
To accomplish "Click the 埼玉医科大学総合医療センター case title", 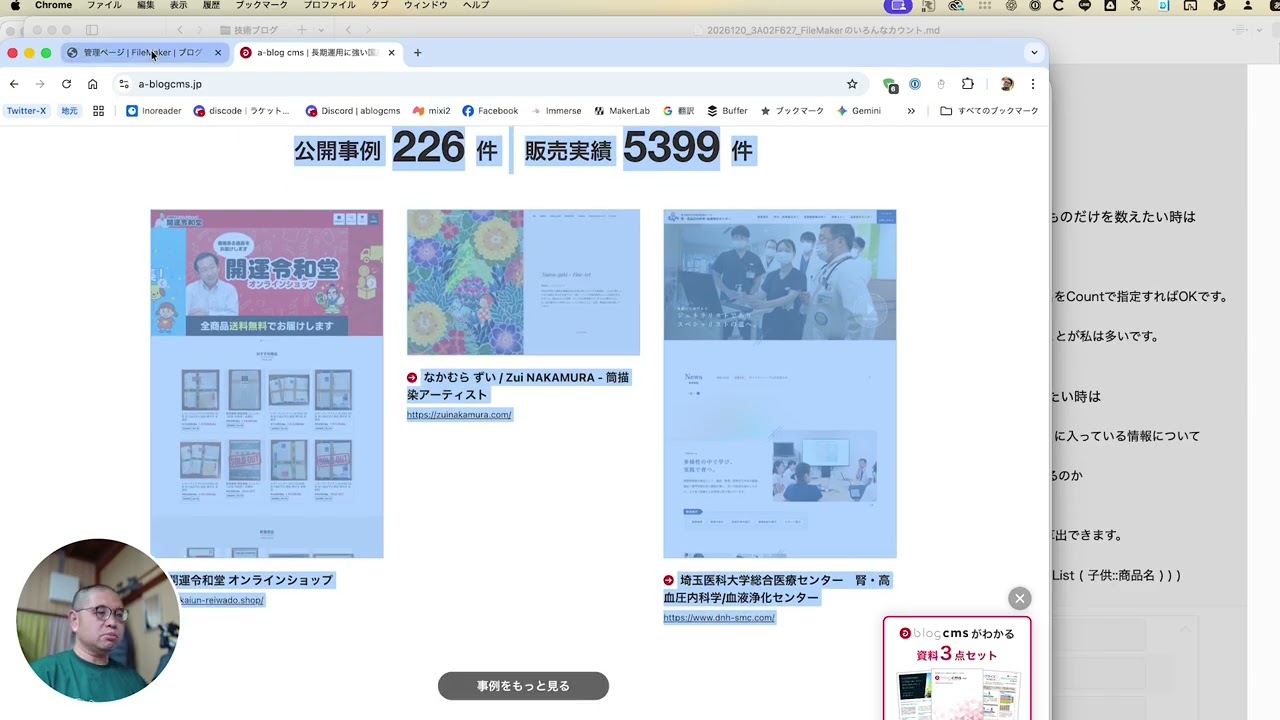I will click(x=776, y=589).
